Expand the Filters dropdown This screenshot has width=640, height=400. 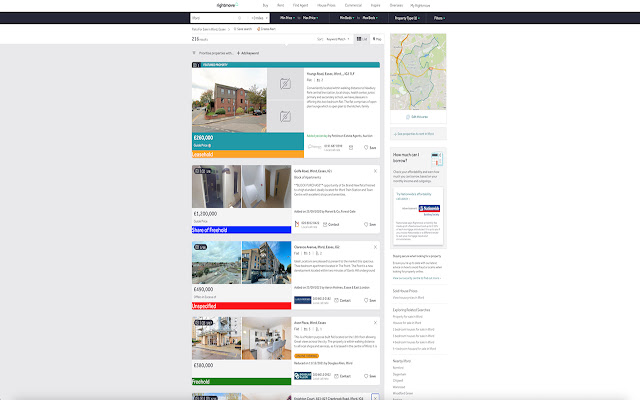pyautogui.click(x=439, y=18)
